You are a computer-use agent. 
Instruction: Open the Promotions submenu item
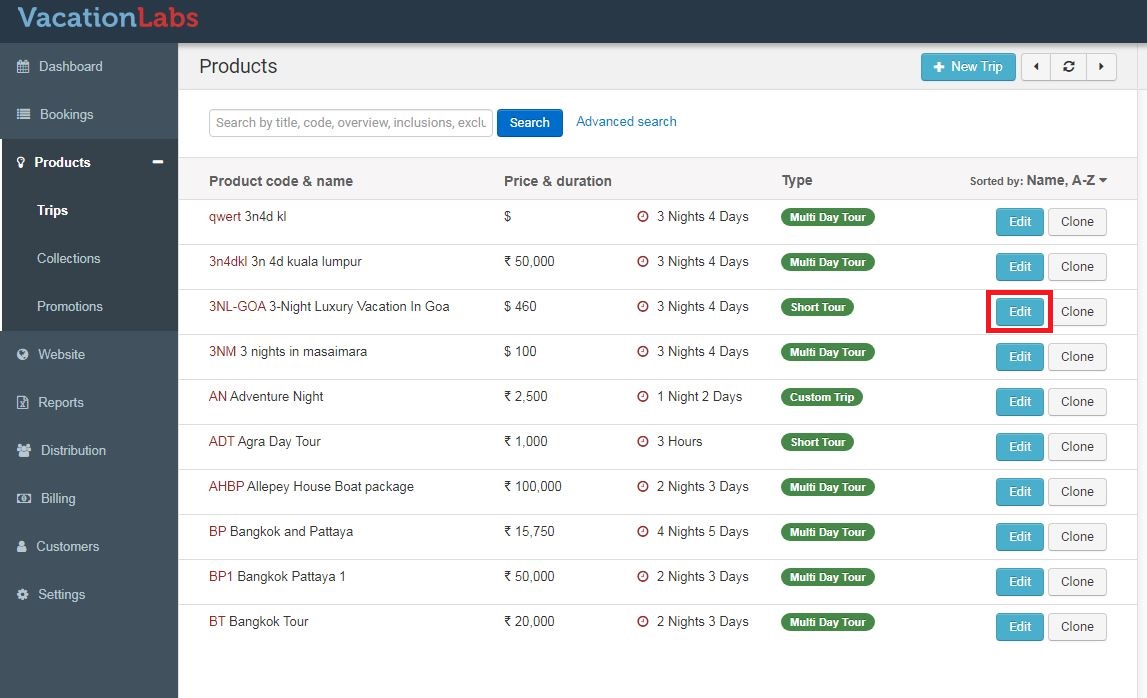(69, 307)
